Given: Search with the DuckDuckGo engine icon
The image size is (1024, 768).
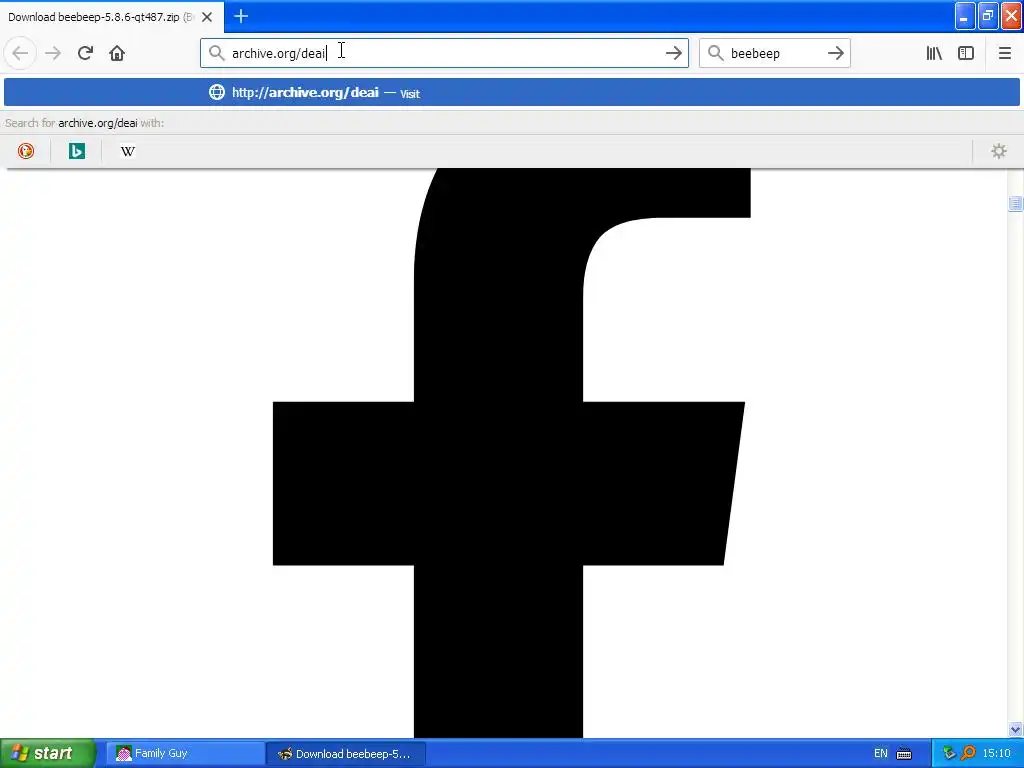Looking at the screenshot, I should click(x=25, y=152).
